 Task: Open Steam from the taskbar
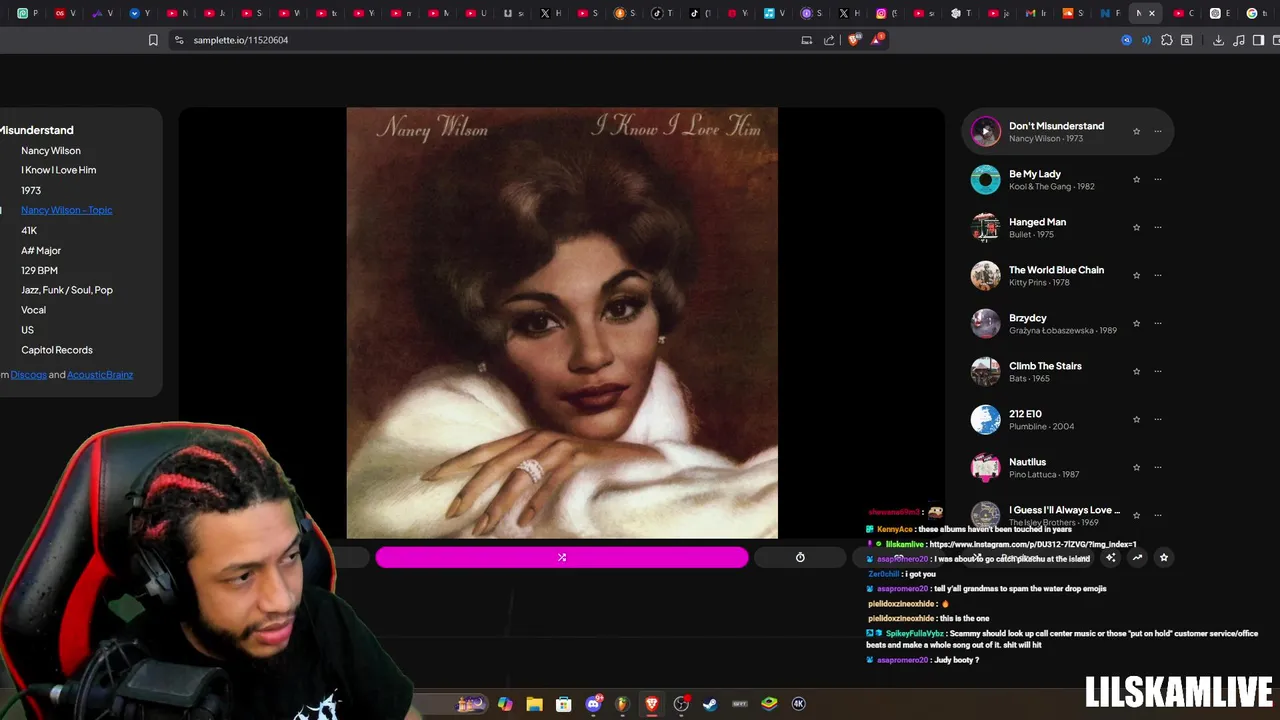[710, 704]
